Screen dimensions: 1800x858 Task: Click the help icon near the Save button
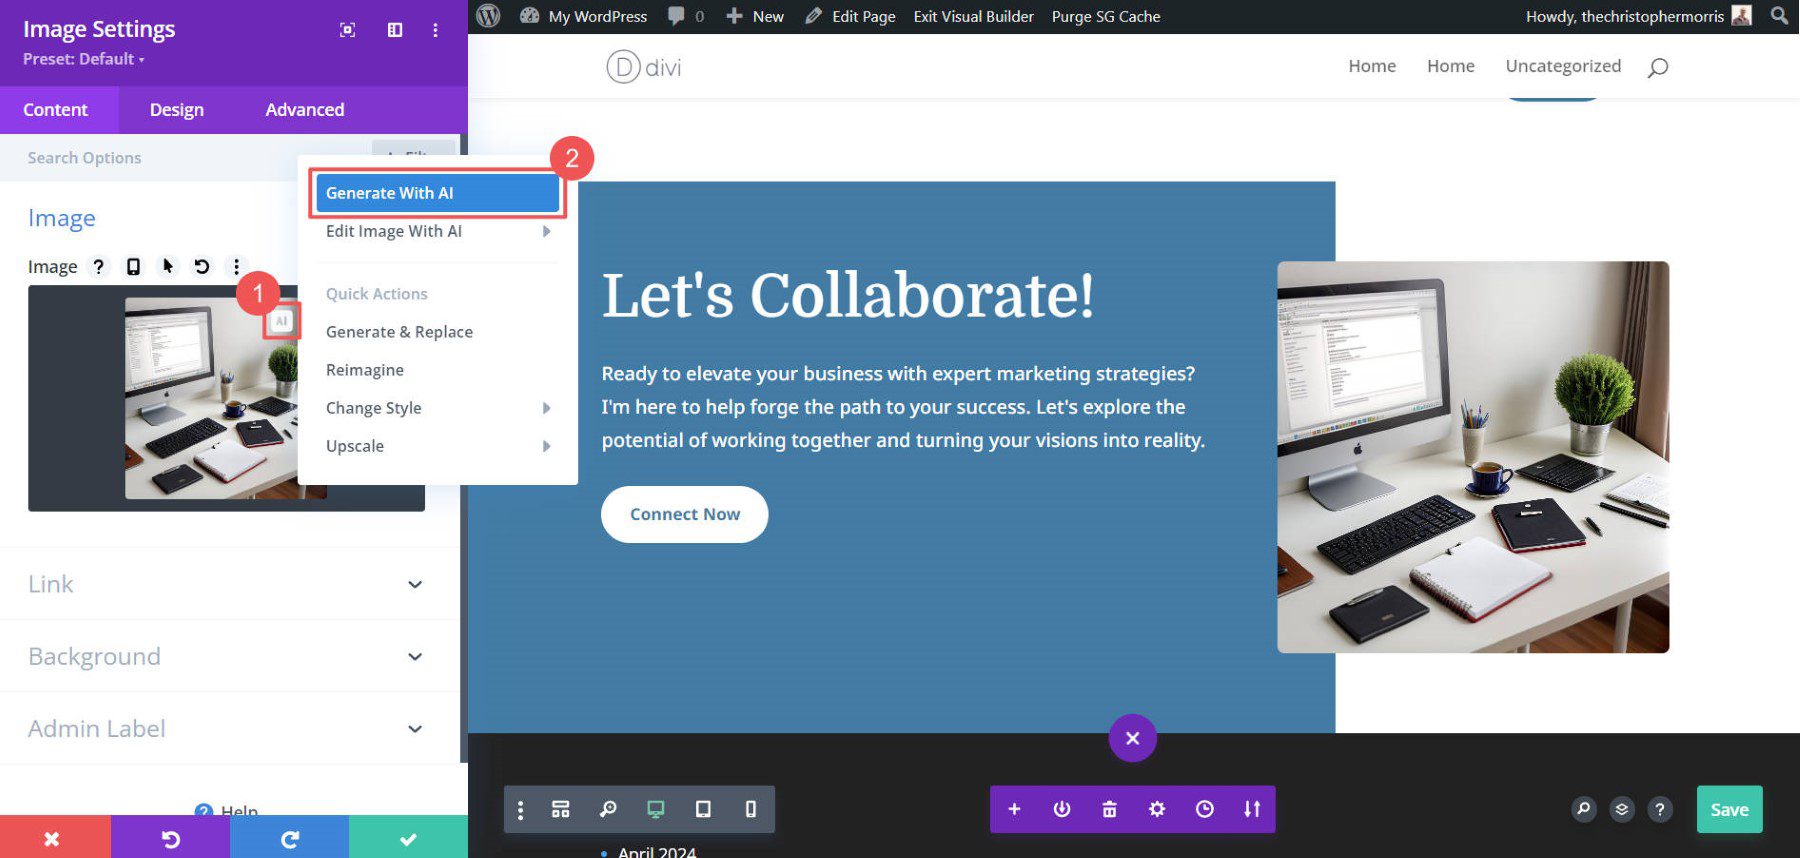(x=1660, y=809)
